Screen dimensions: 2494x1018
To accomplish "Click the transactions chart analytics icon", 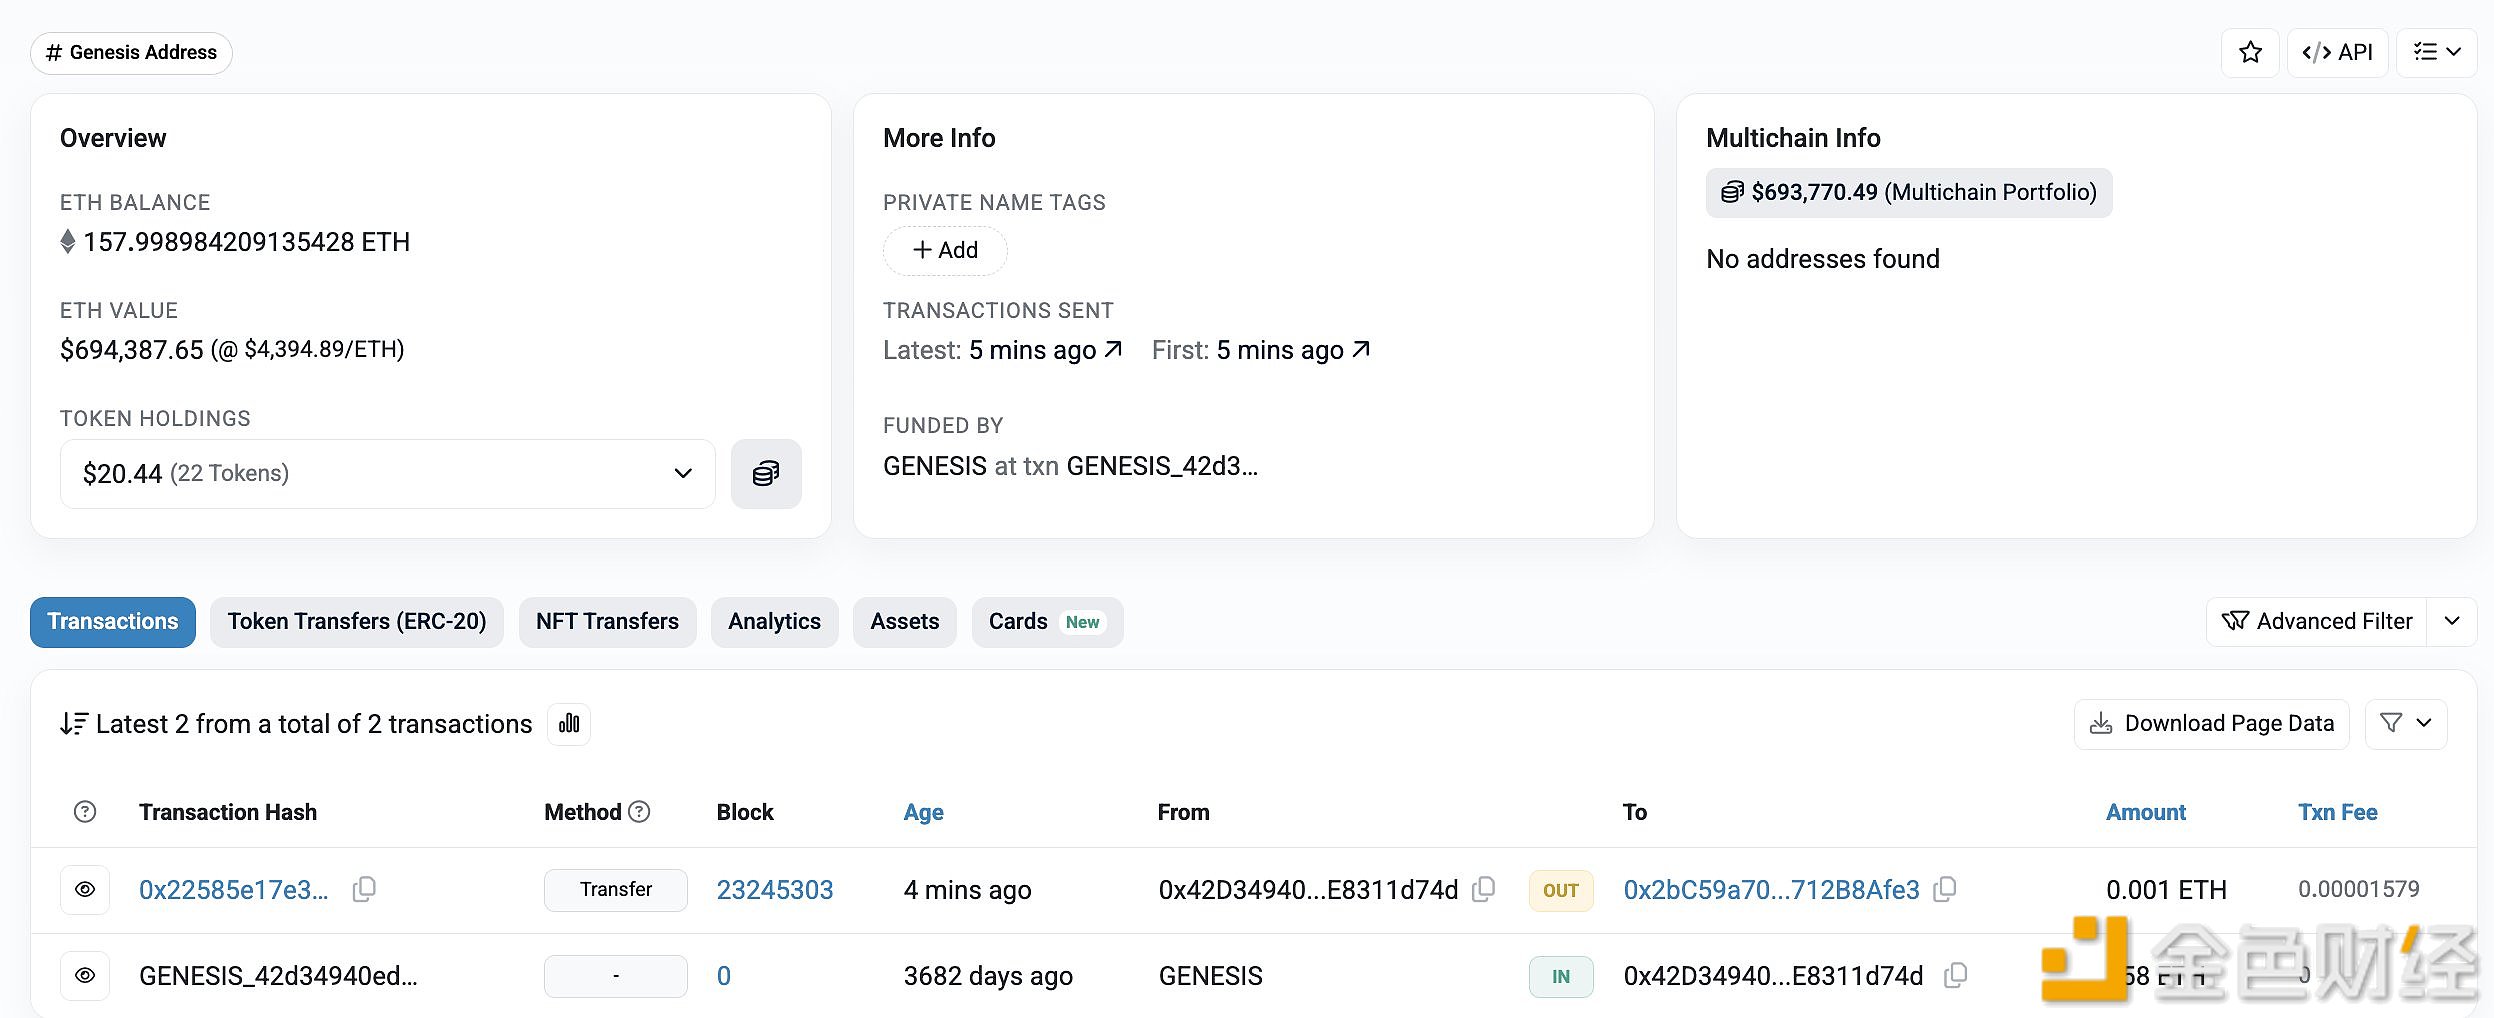I will (x=569, y=724).
